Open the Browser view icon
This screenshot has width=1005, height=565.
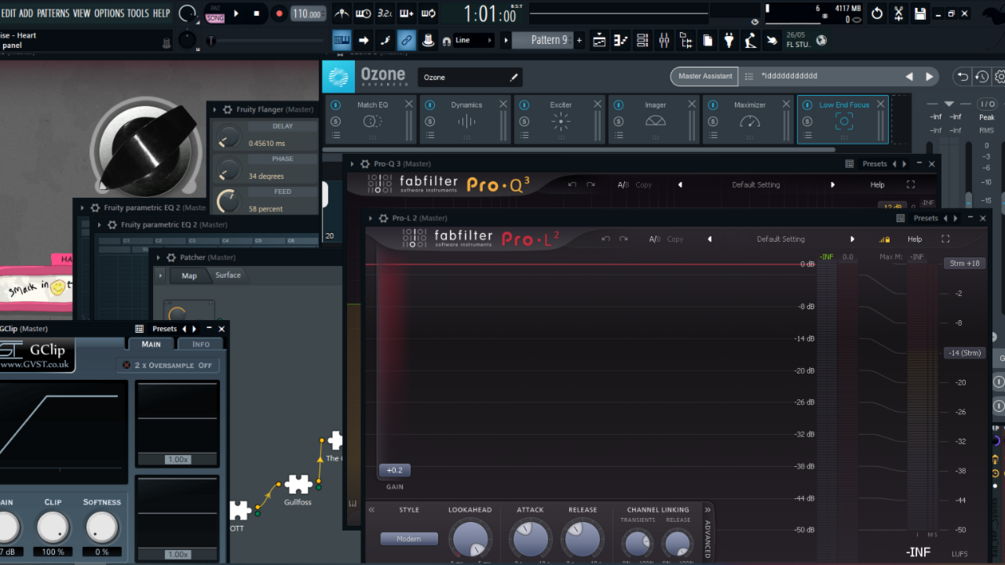tap(686, 40)
